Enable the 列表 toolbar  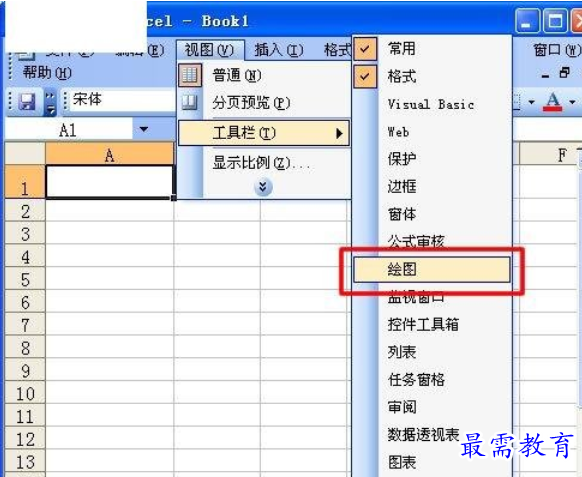tap(432, 352)
